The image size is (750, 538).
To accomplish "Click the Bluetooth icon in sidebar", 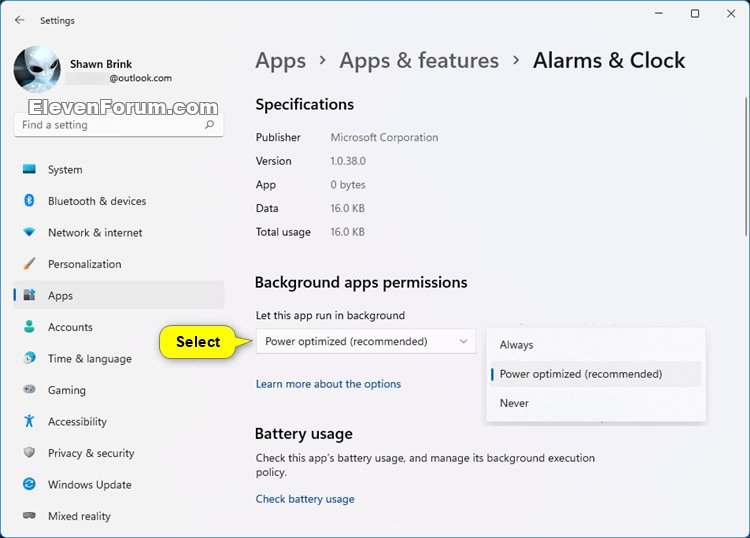I will click(x=29, y=201).
